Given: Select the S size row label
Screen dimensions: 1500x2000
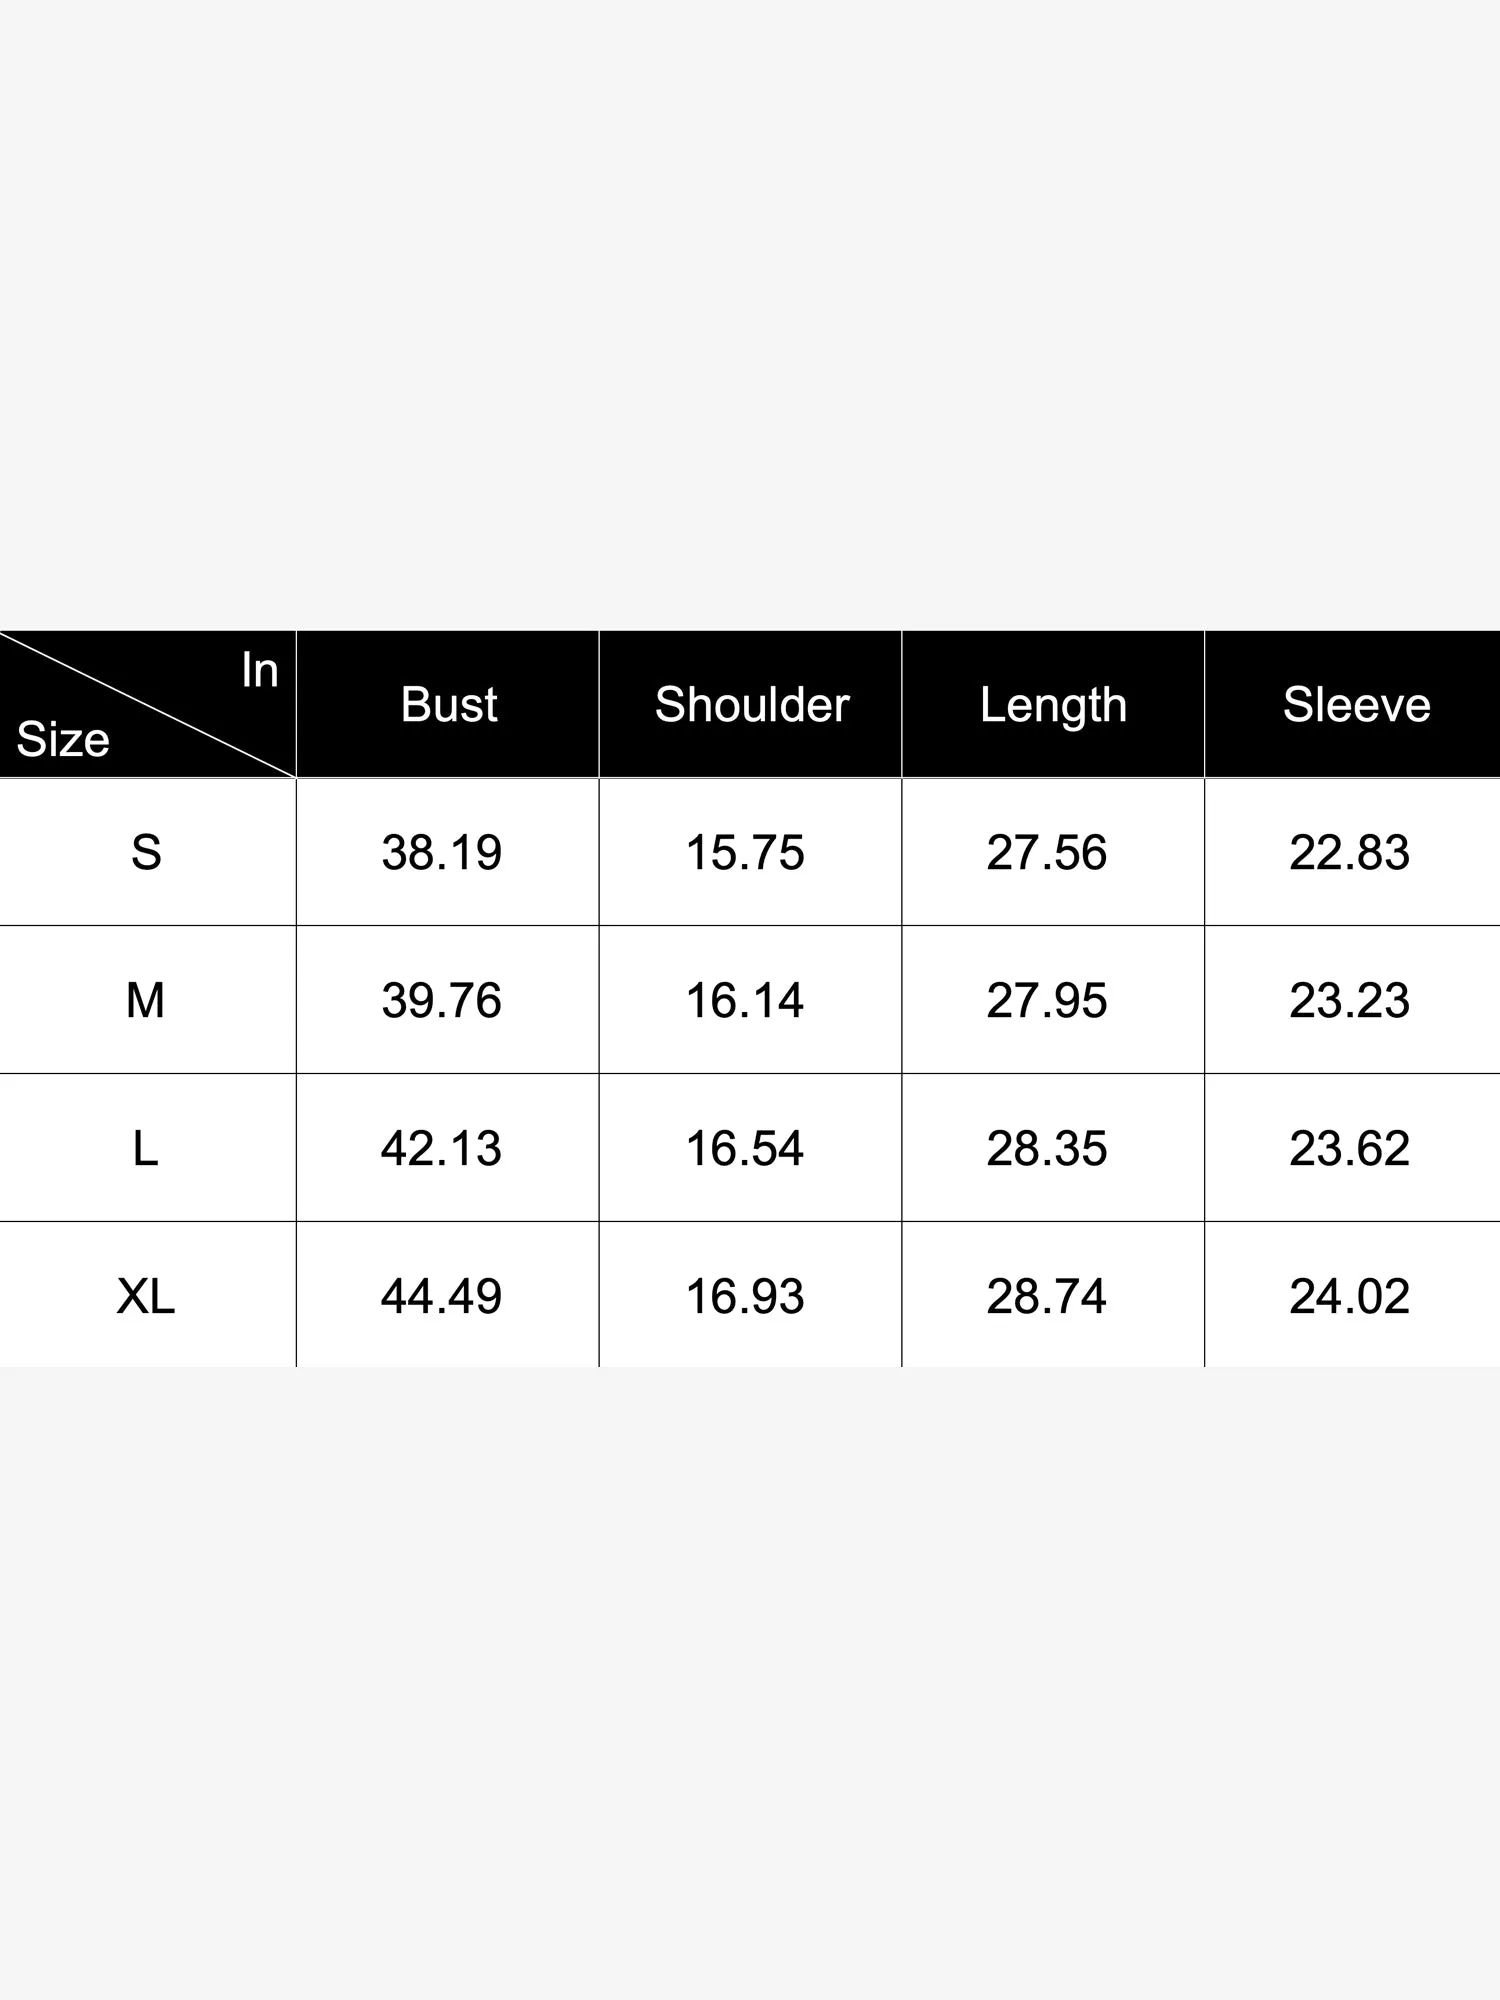Looking at the screenshot, I should pyautogui.click(x=146, y=853).
